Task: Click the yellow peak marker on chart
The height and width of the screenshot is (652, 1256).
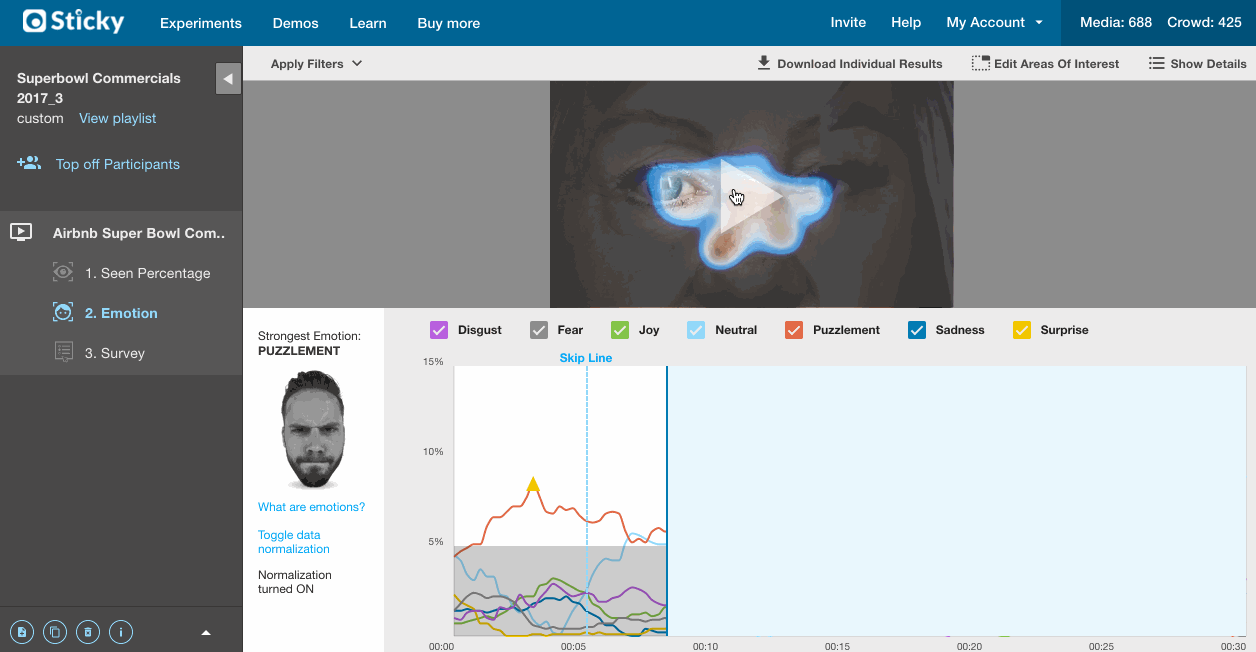Action: [x=533, y=485]
